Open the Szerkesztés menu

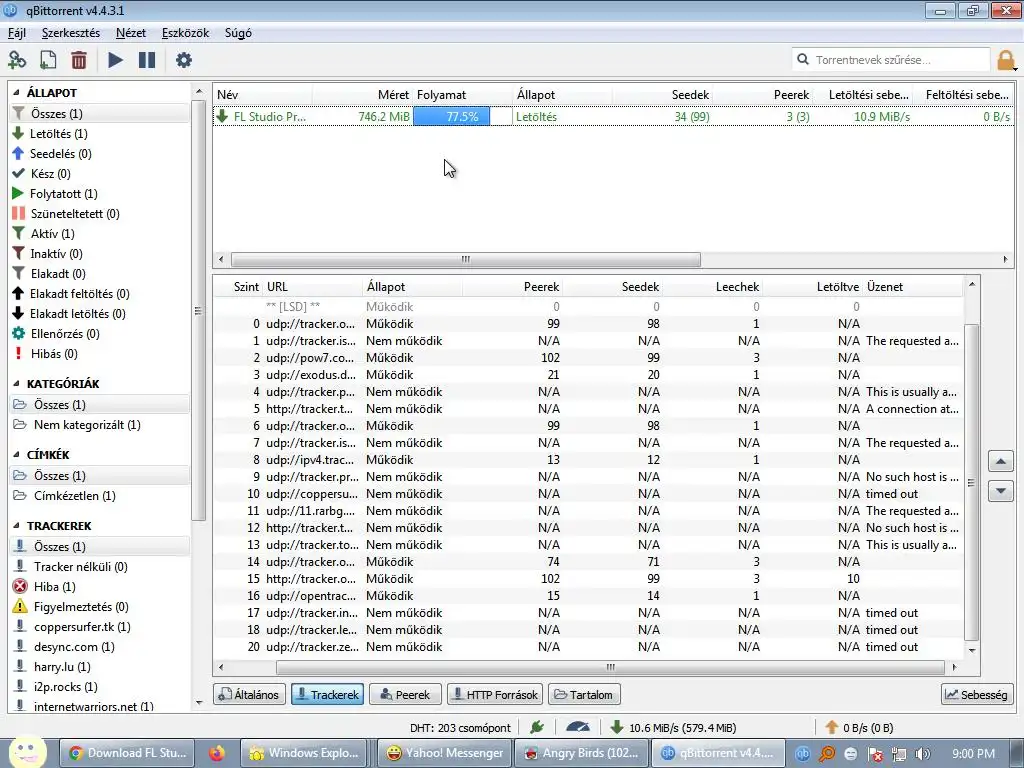point(71,33)
